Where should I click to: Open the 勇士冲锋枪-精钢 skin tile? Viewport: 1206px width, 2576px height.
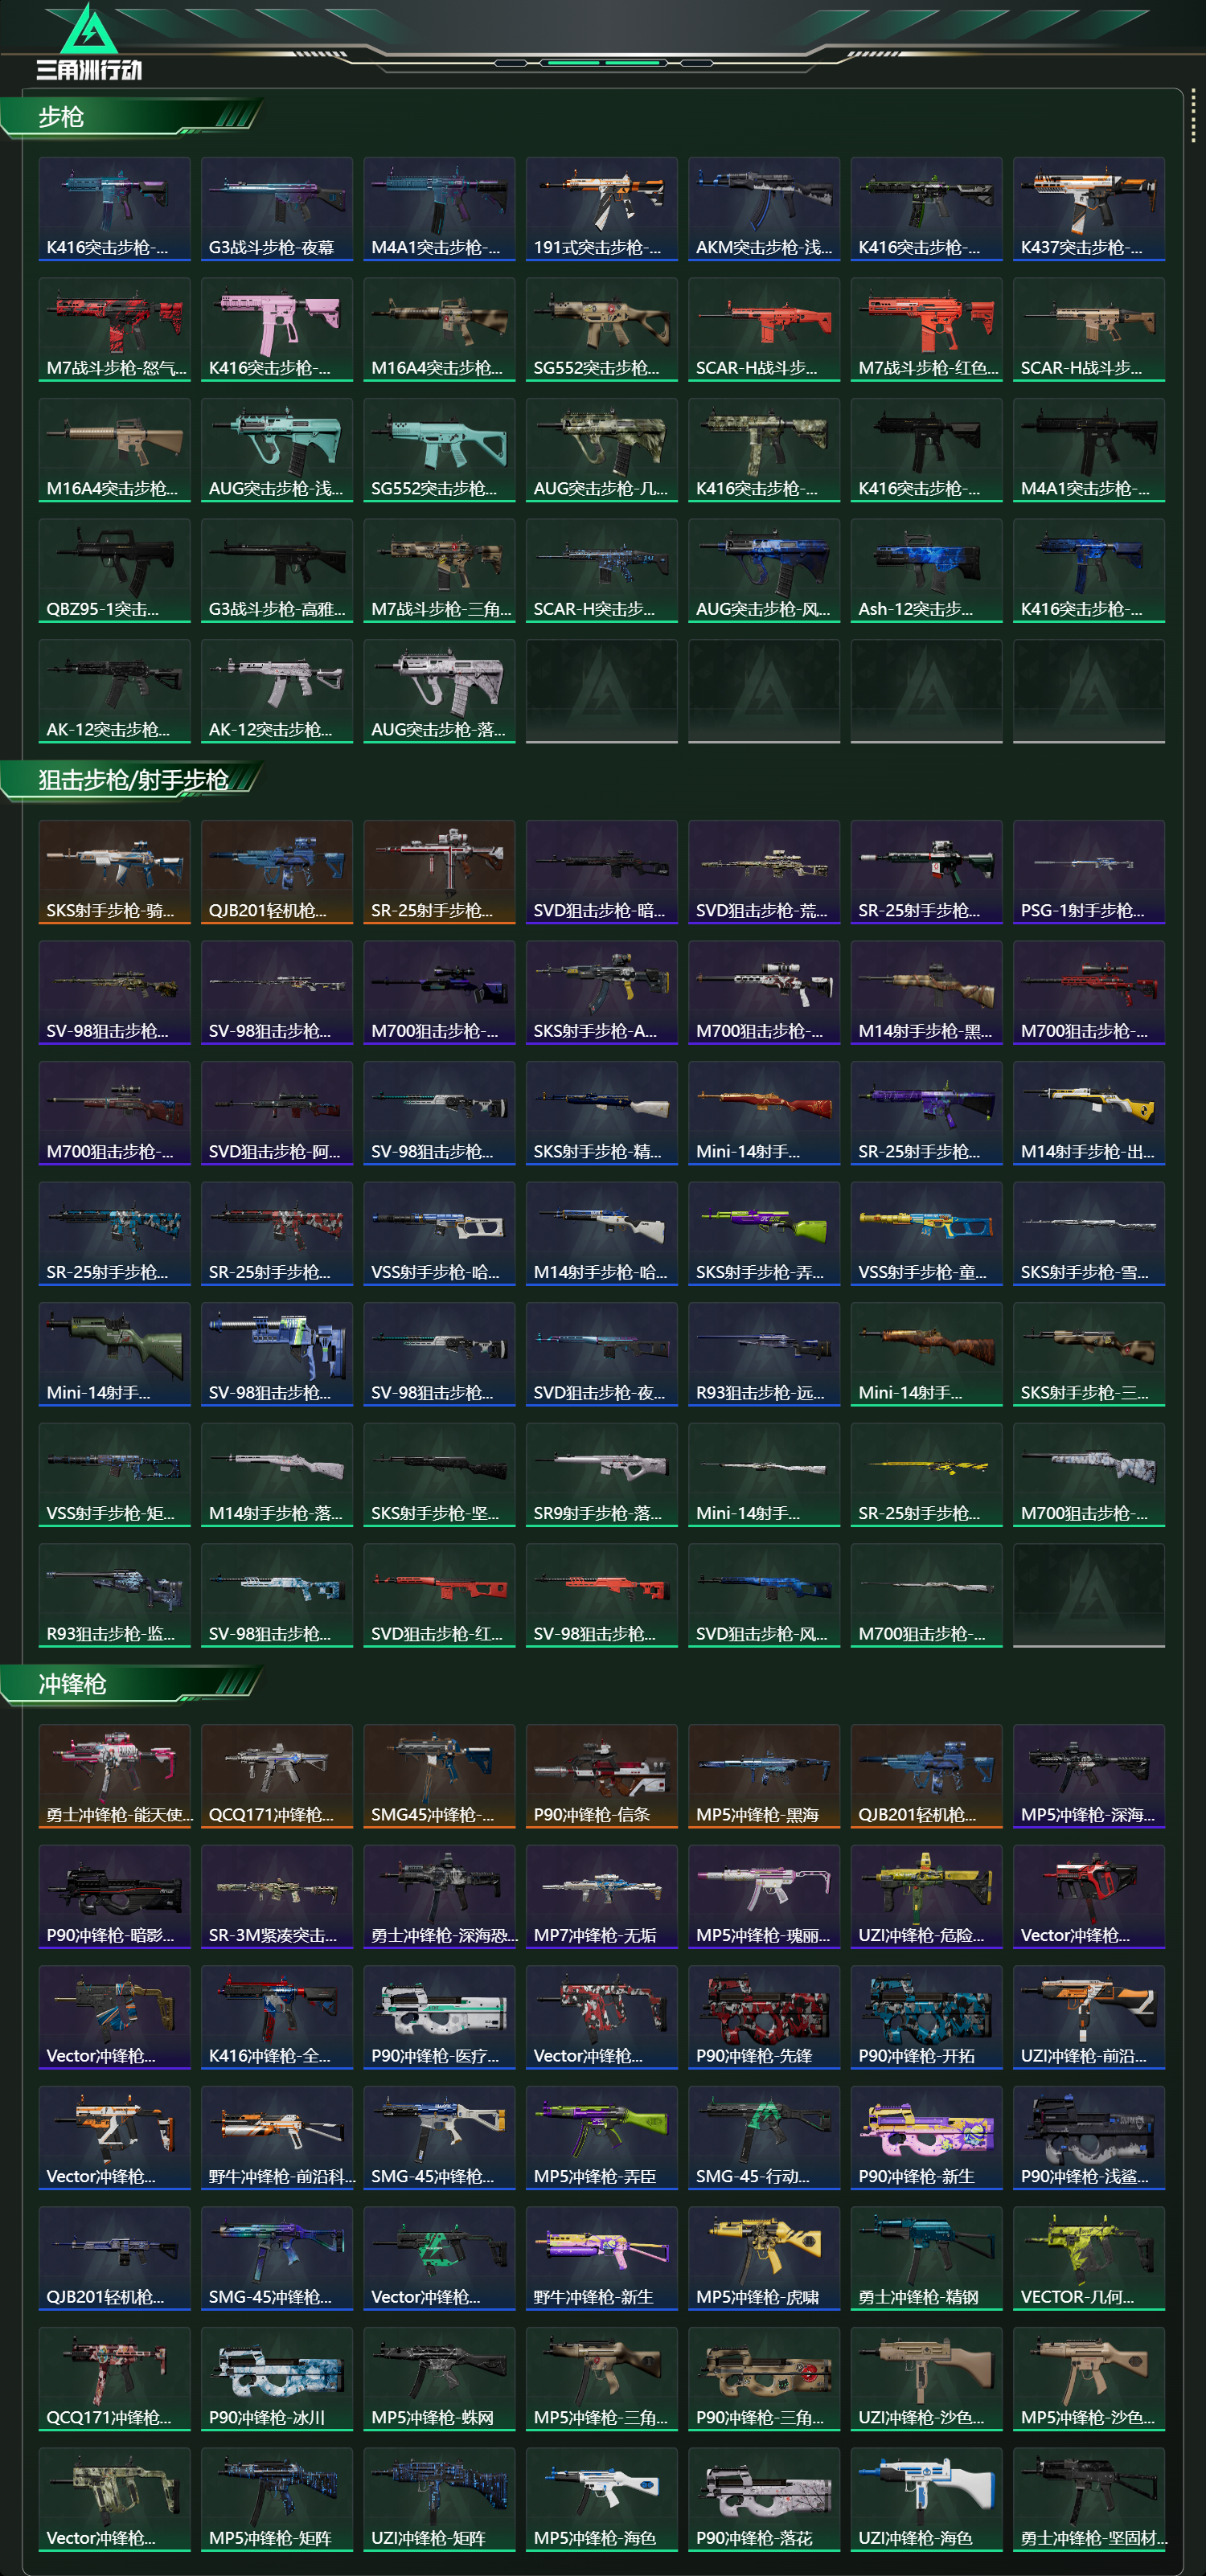pos(927,2258)
